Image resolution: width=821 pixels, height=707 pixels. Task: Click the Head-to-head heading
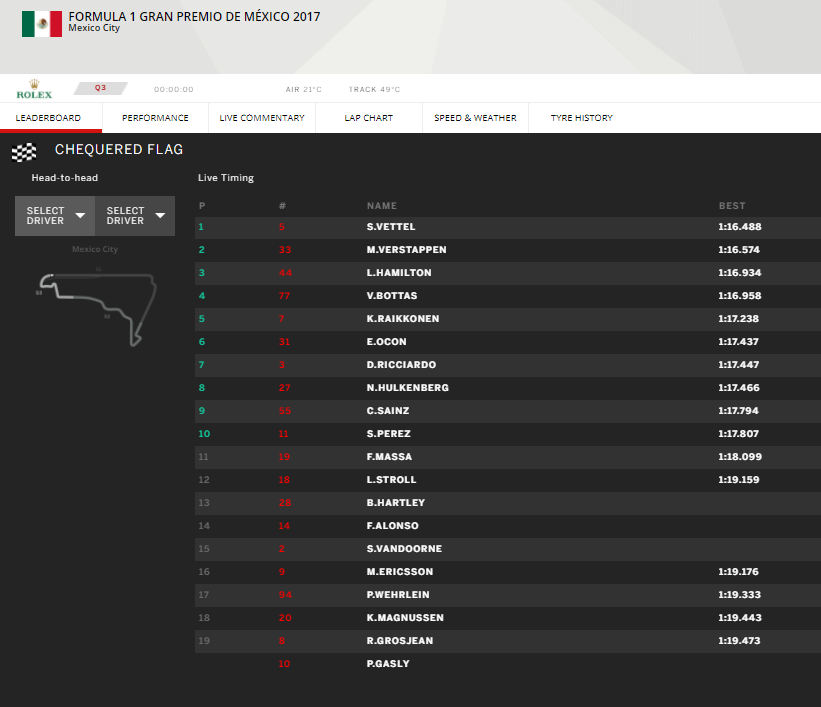point(65,178)
